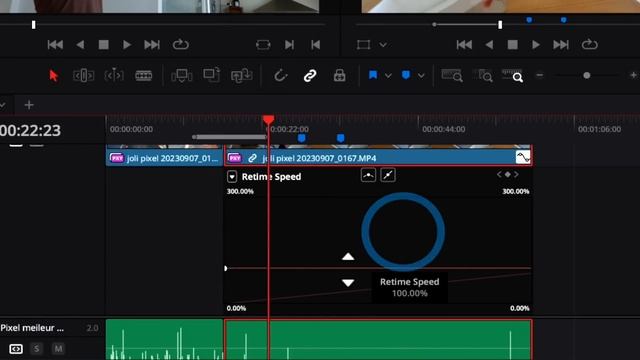Viewport: 640px width, 360px height.
Task: Play source viewer in reverse
Action: pos(80,44)
